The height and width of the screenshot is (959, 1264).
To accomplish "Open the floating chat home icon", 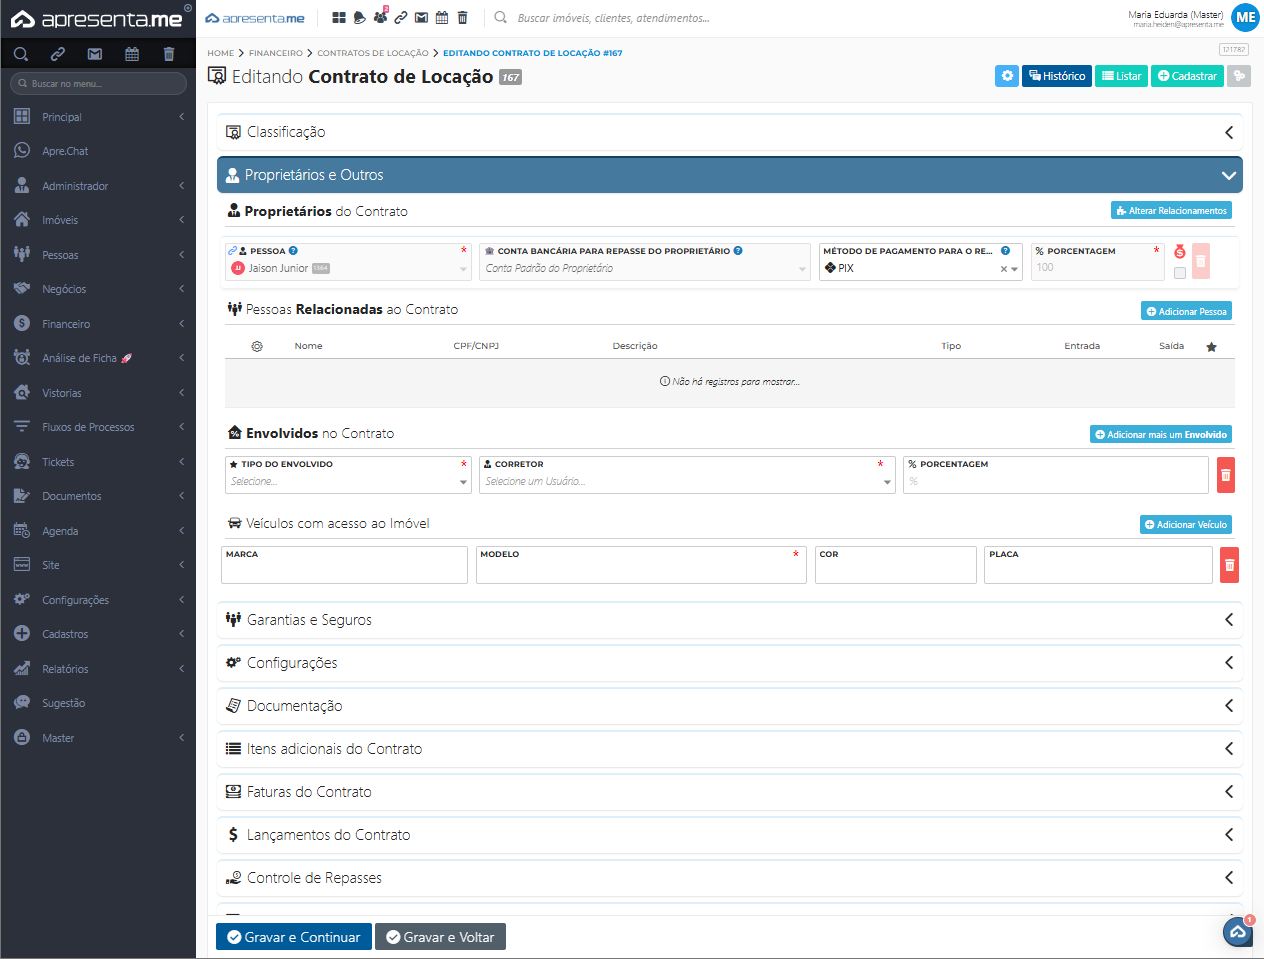I will coord(1238,932).
